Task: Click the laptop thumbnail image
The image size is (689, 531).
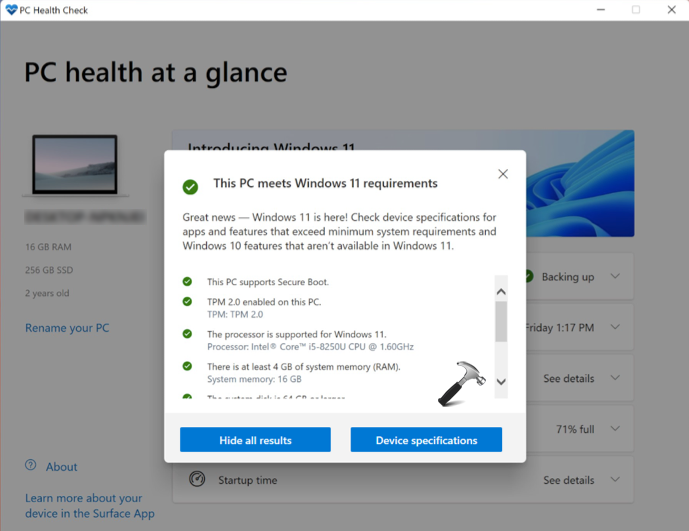Action: click(x=74, y=167)
